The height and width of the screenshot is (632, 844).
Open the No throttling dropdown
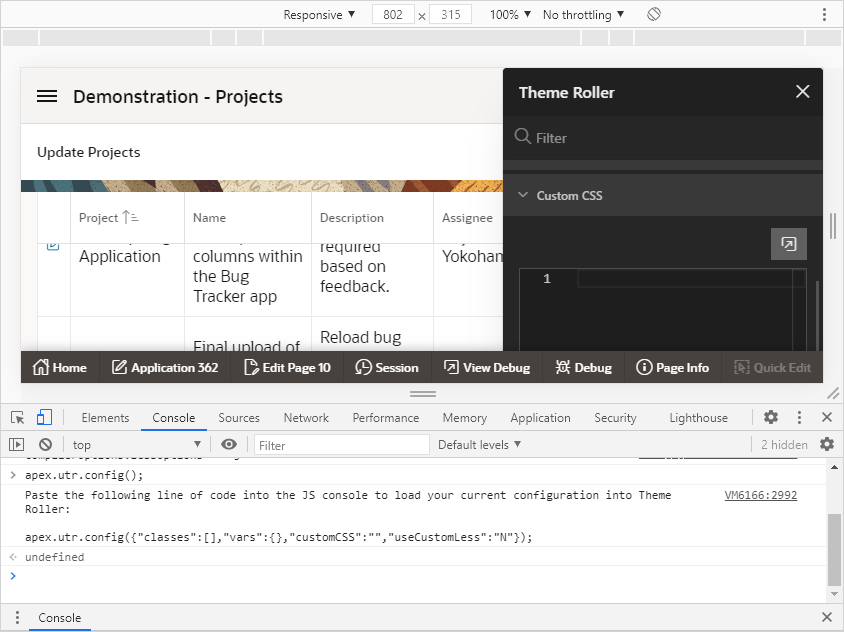coord(583,15)
